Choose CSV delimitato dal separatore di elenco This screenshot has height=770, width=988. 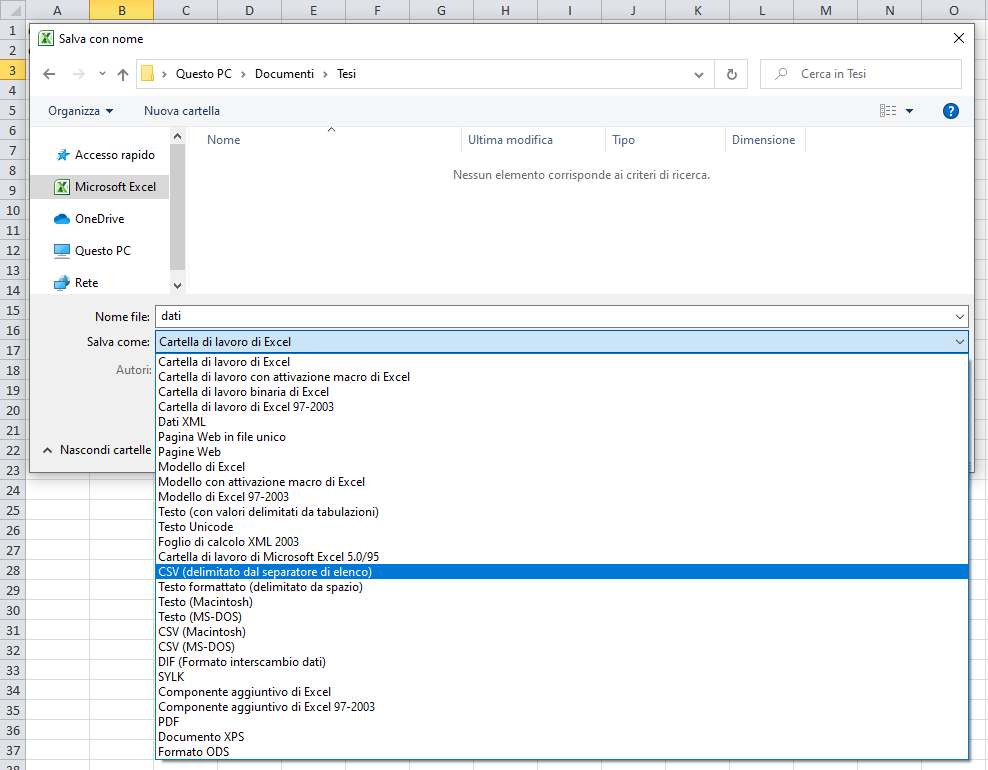pos(561,572)
